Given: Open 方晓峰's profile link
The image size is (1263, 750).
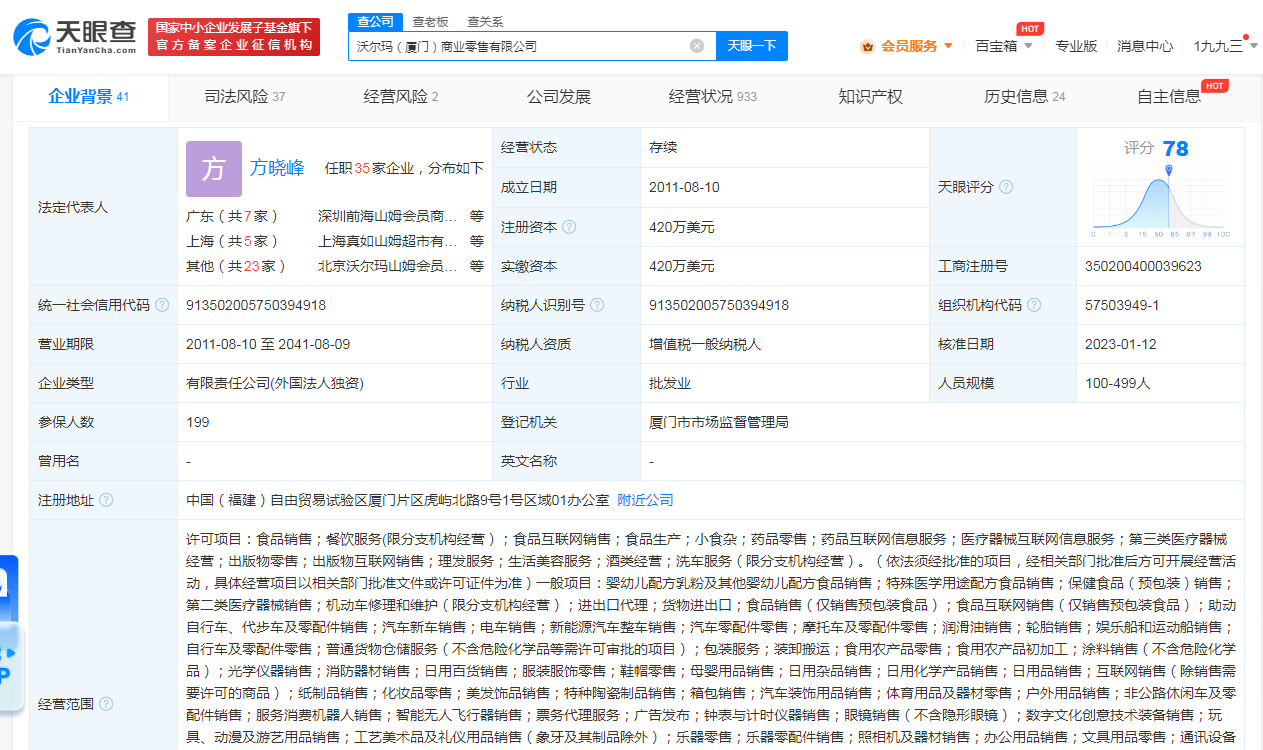Looking at the screenshot, I should click(277, 168).
